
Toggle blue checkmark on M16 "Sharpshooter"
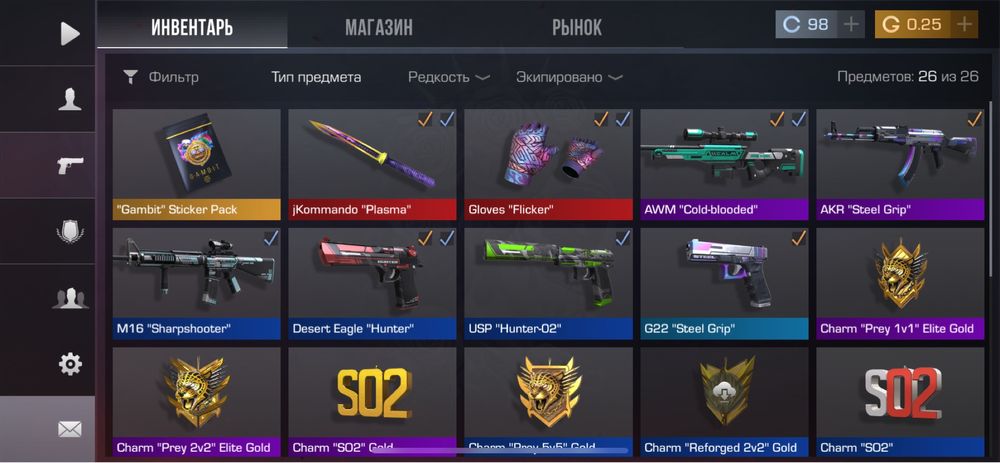click(271, 238)
